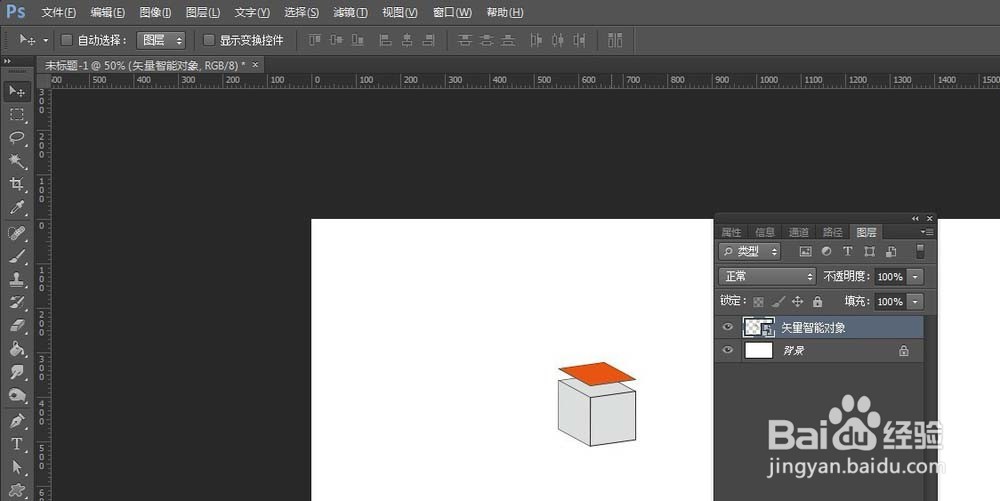
Task: Click distribute vertical centers icon
Action: click(487, 40)
